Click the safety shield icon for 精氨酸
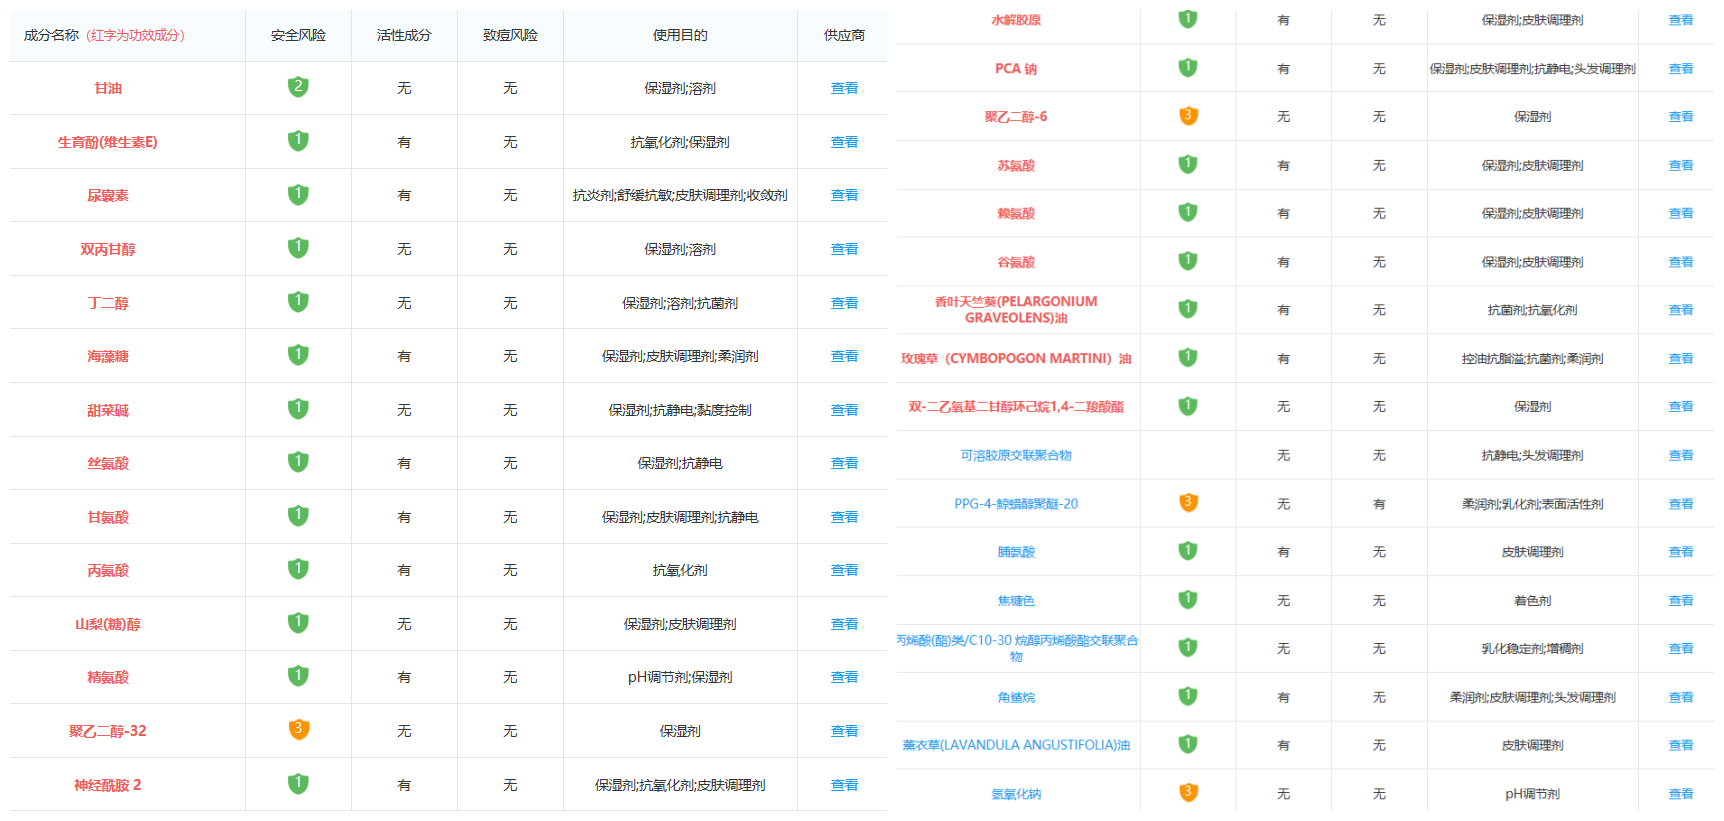The image size is (1724, 821). 298,676
